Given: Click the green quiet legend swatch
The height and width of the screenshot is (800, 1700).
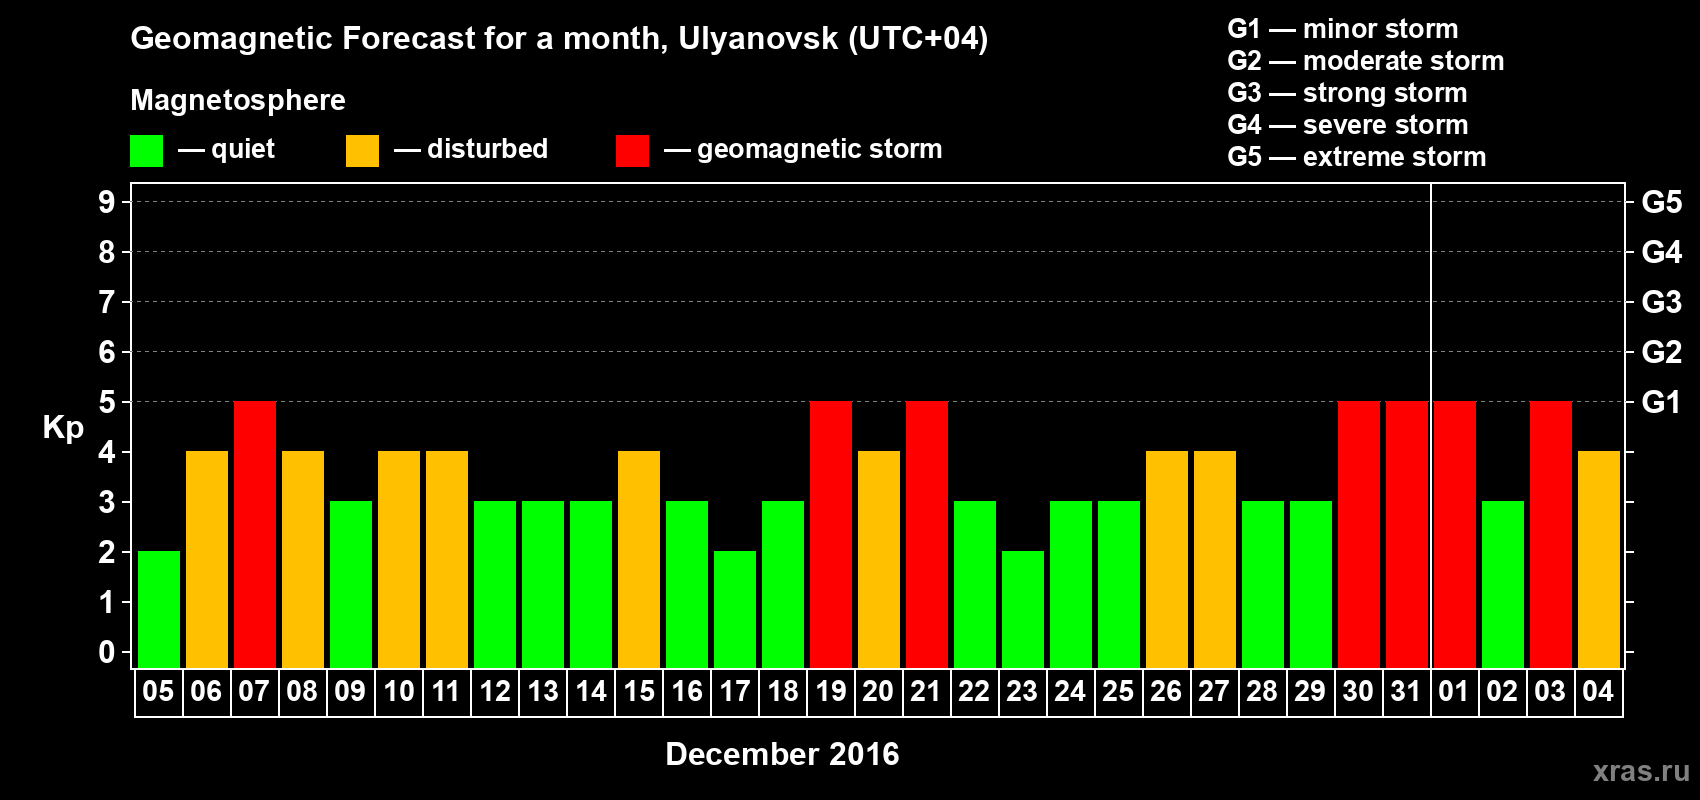Looking at the screenshot, I should [147, 151].
